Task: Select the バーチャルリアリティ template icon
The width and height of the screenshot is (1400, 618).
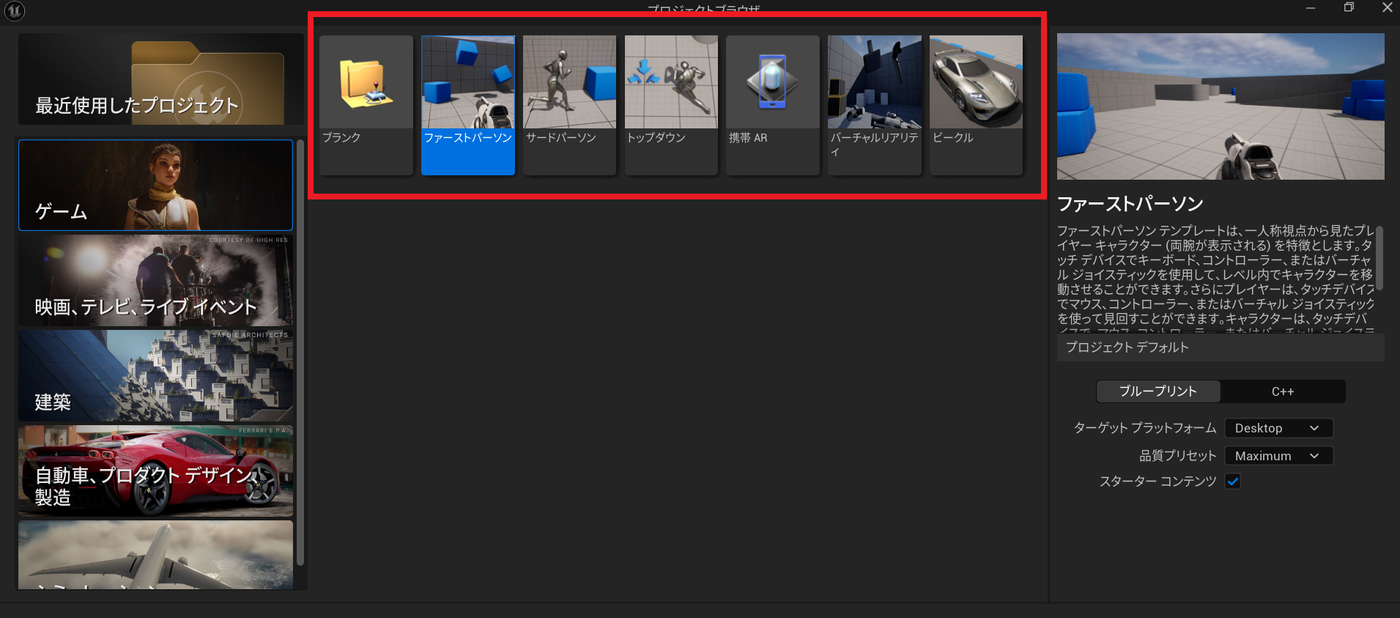Action: (875, 105)
